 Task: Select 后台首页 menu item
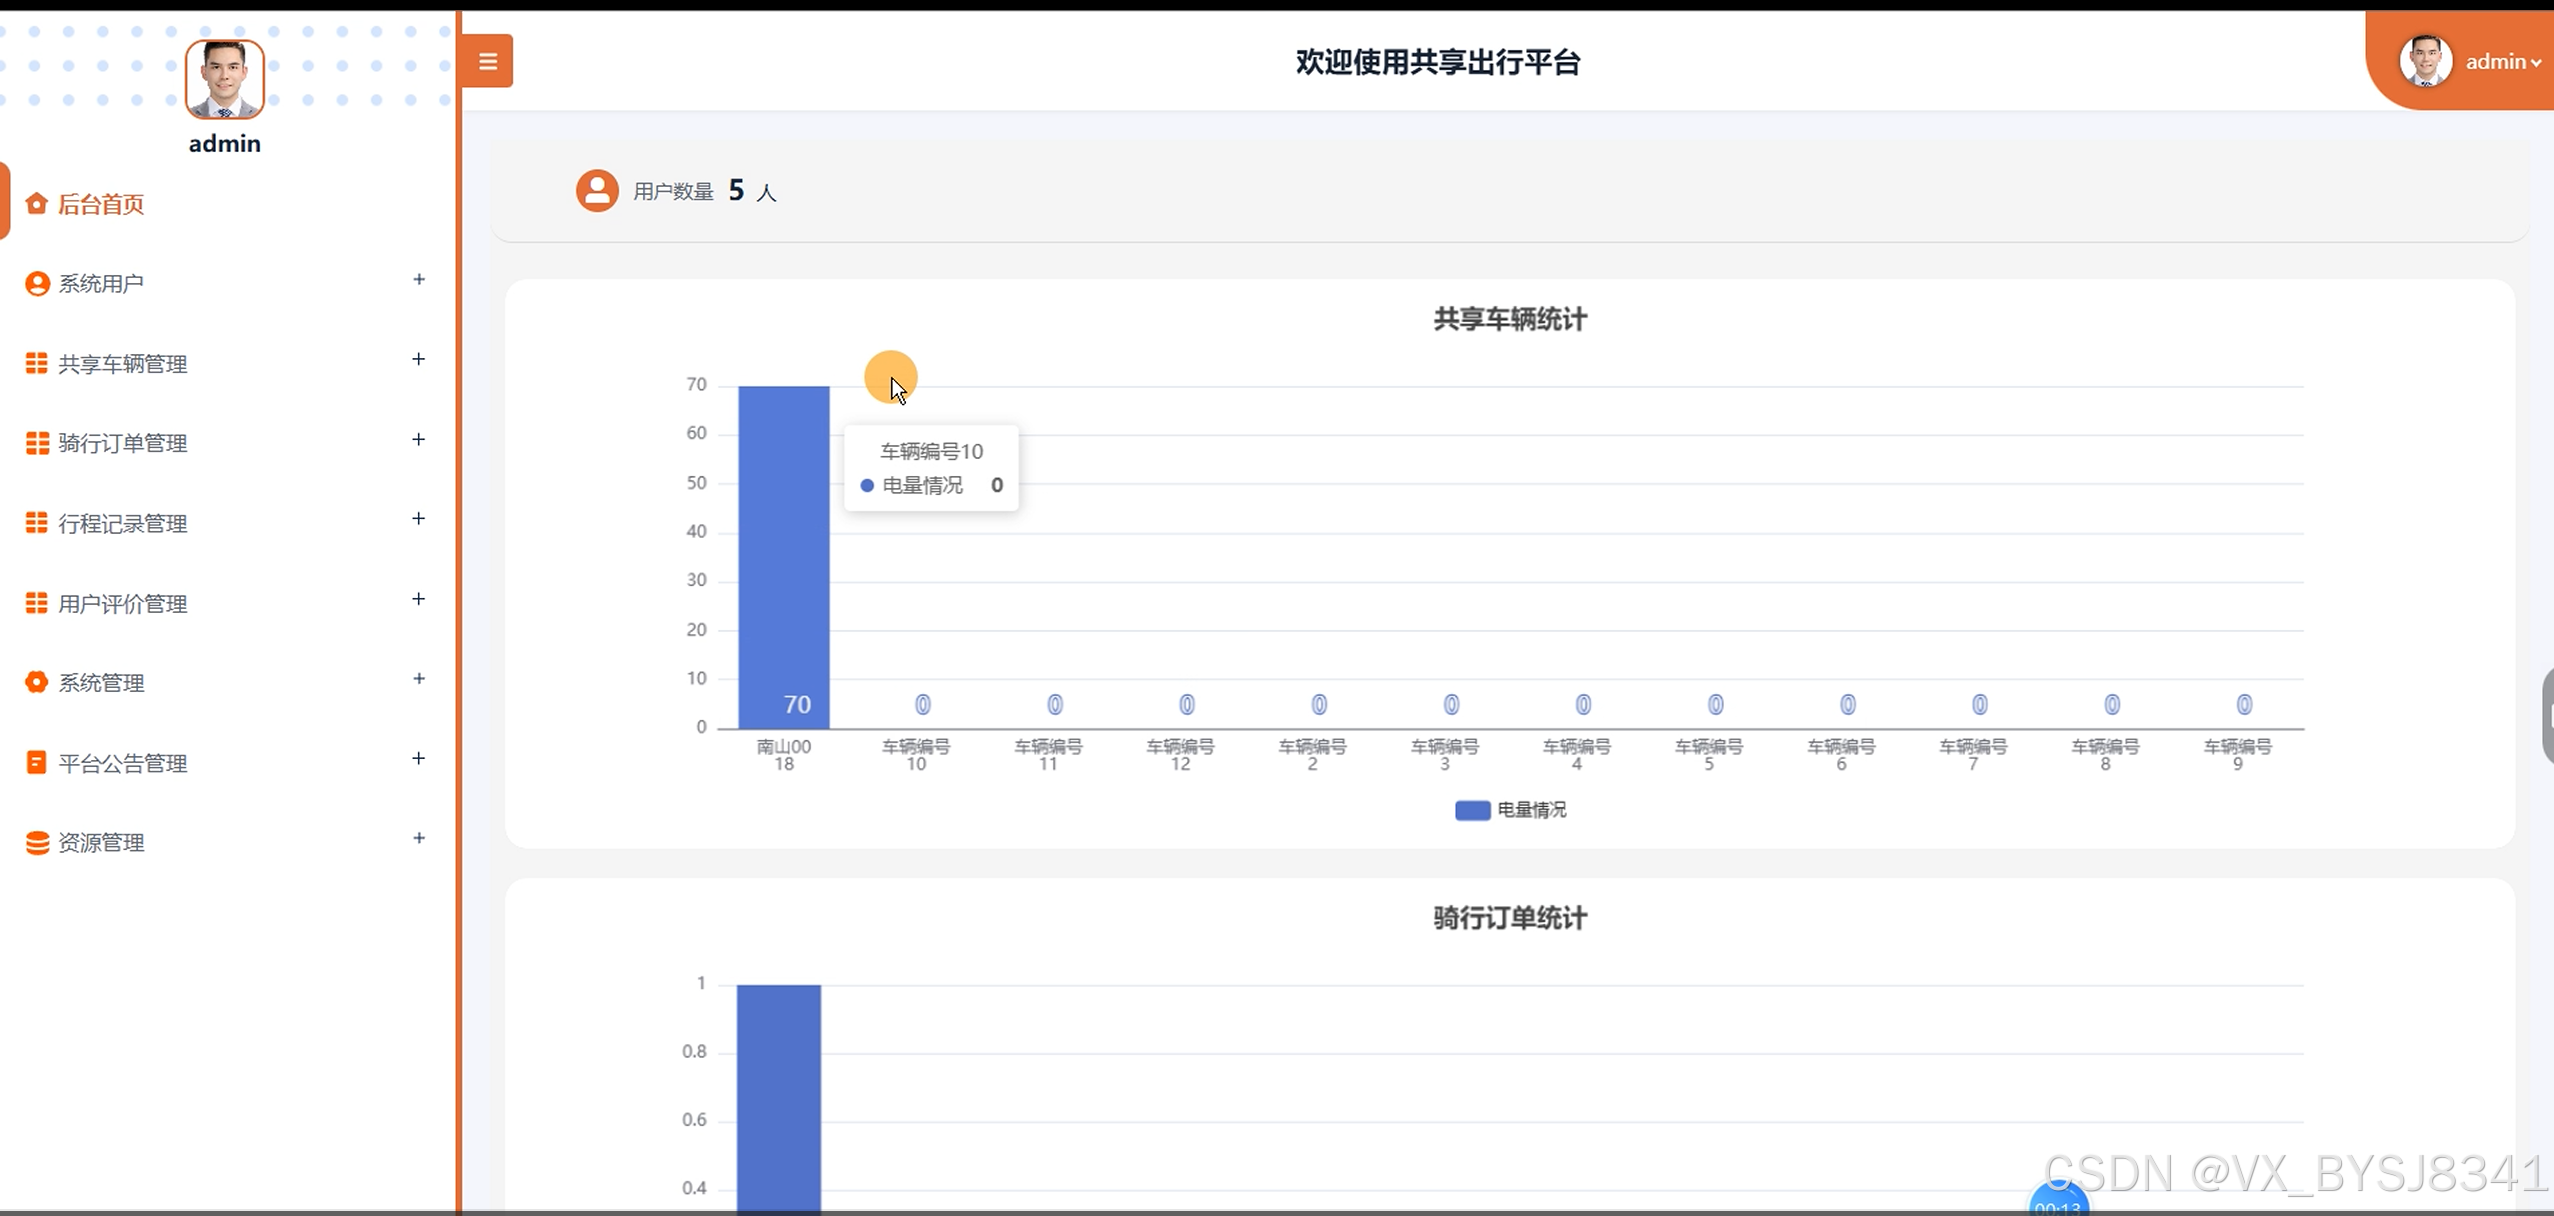pyautogui.click(x=101, y=204)
